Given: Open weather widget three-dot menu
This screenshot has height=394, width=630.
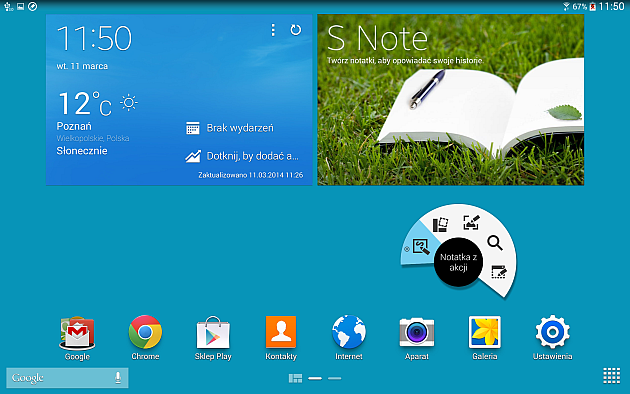Looking at the screenshot, I should (273, 30).
